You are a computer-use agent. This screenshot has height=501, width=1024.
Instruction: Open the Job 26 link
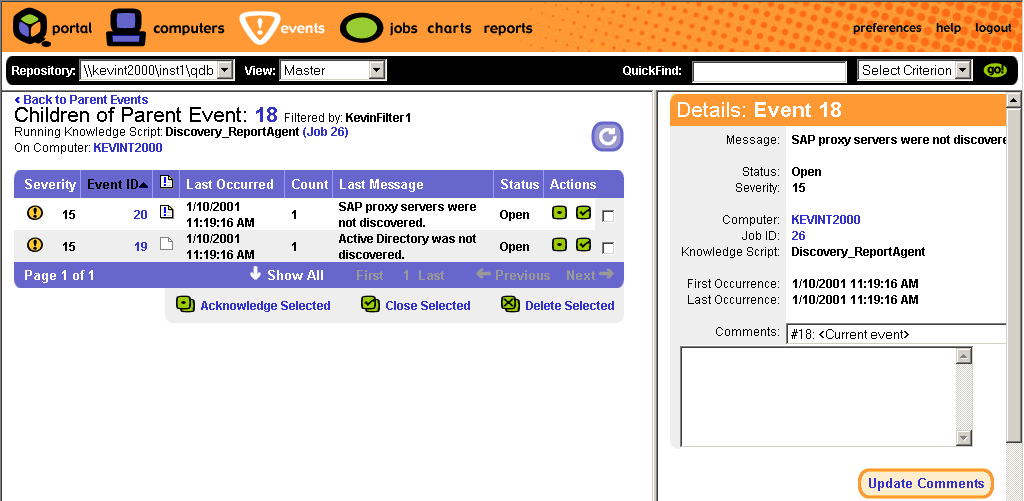pos(325,132)
